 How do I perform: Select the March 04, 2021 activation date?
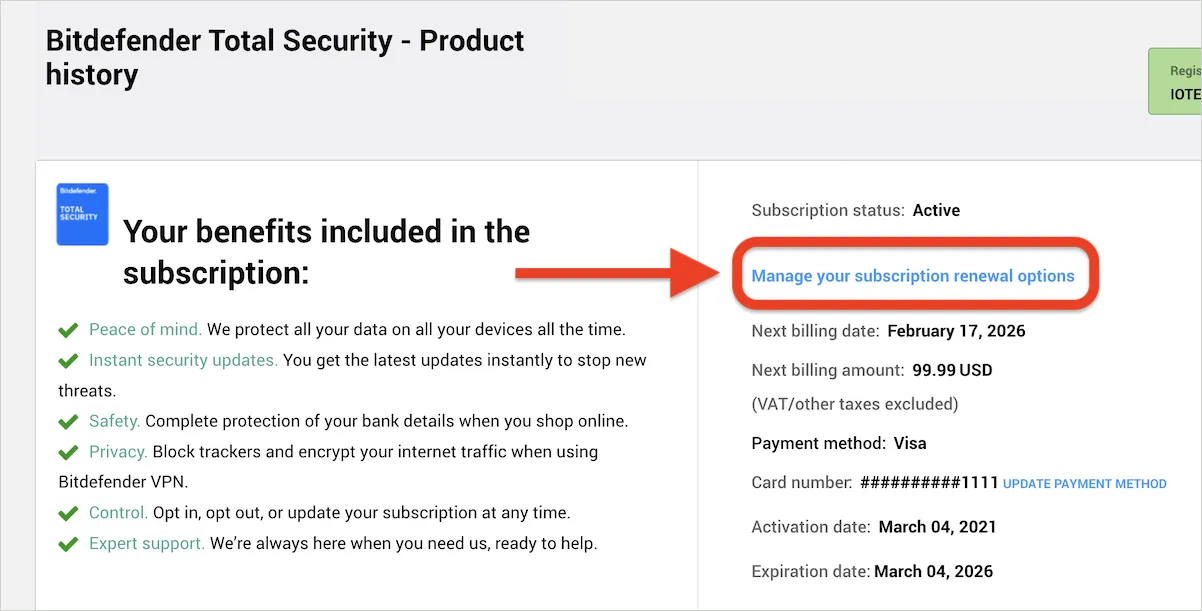[x=937, y=527]
